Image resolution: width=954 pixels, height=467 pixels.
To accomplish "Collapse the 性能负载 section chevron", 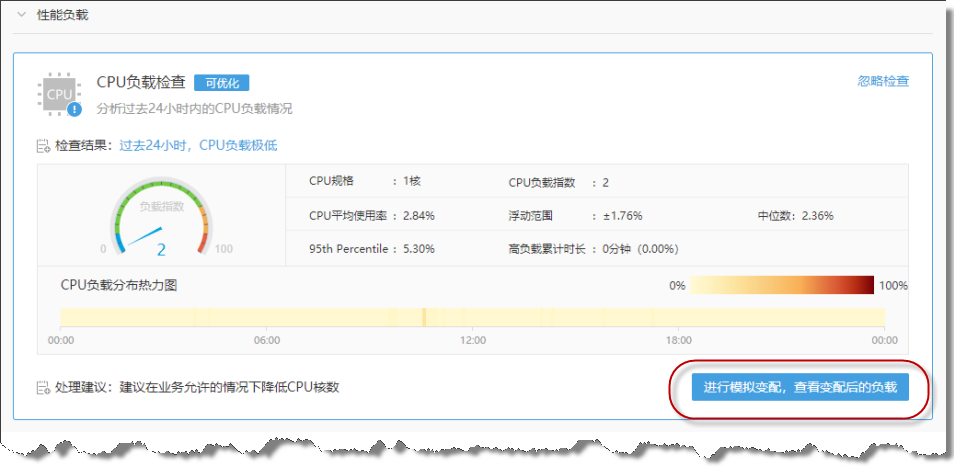I will [x=21, y=15].
